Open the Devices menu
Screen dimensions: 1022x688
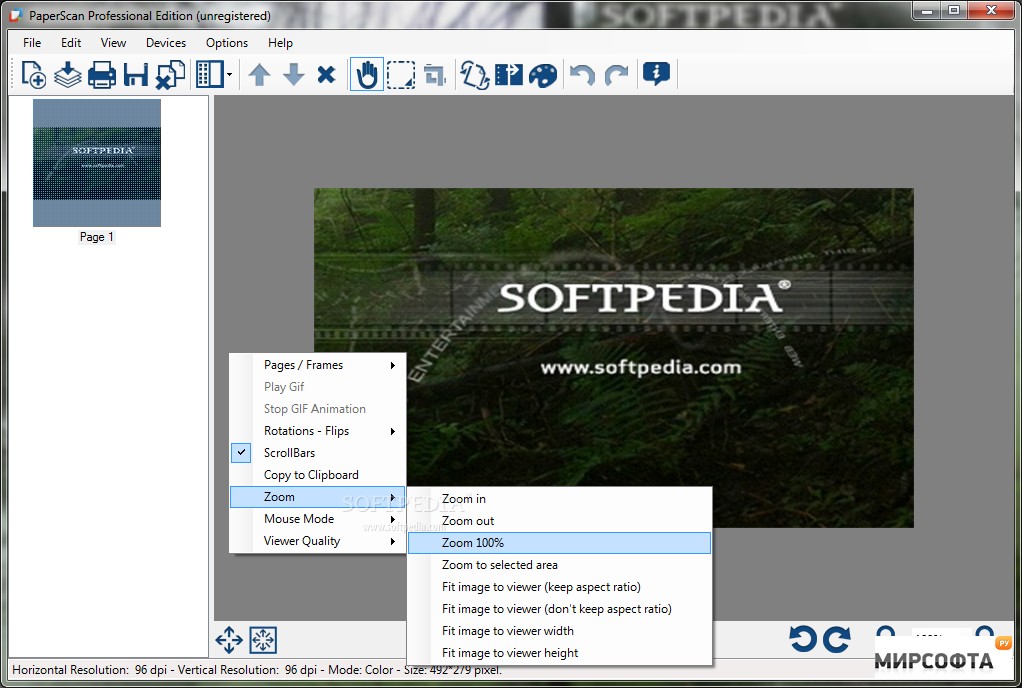point(165,43)
